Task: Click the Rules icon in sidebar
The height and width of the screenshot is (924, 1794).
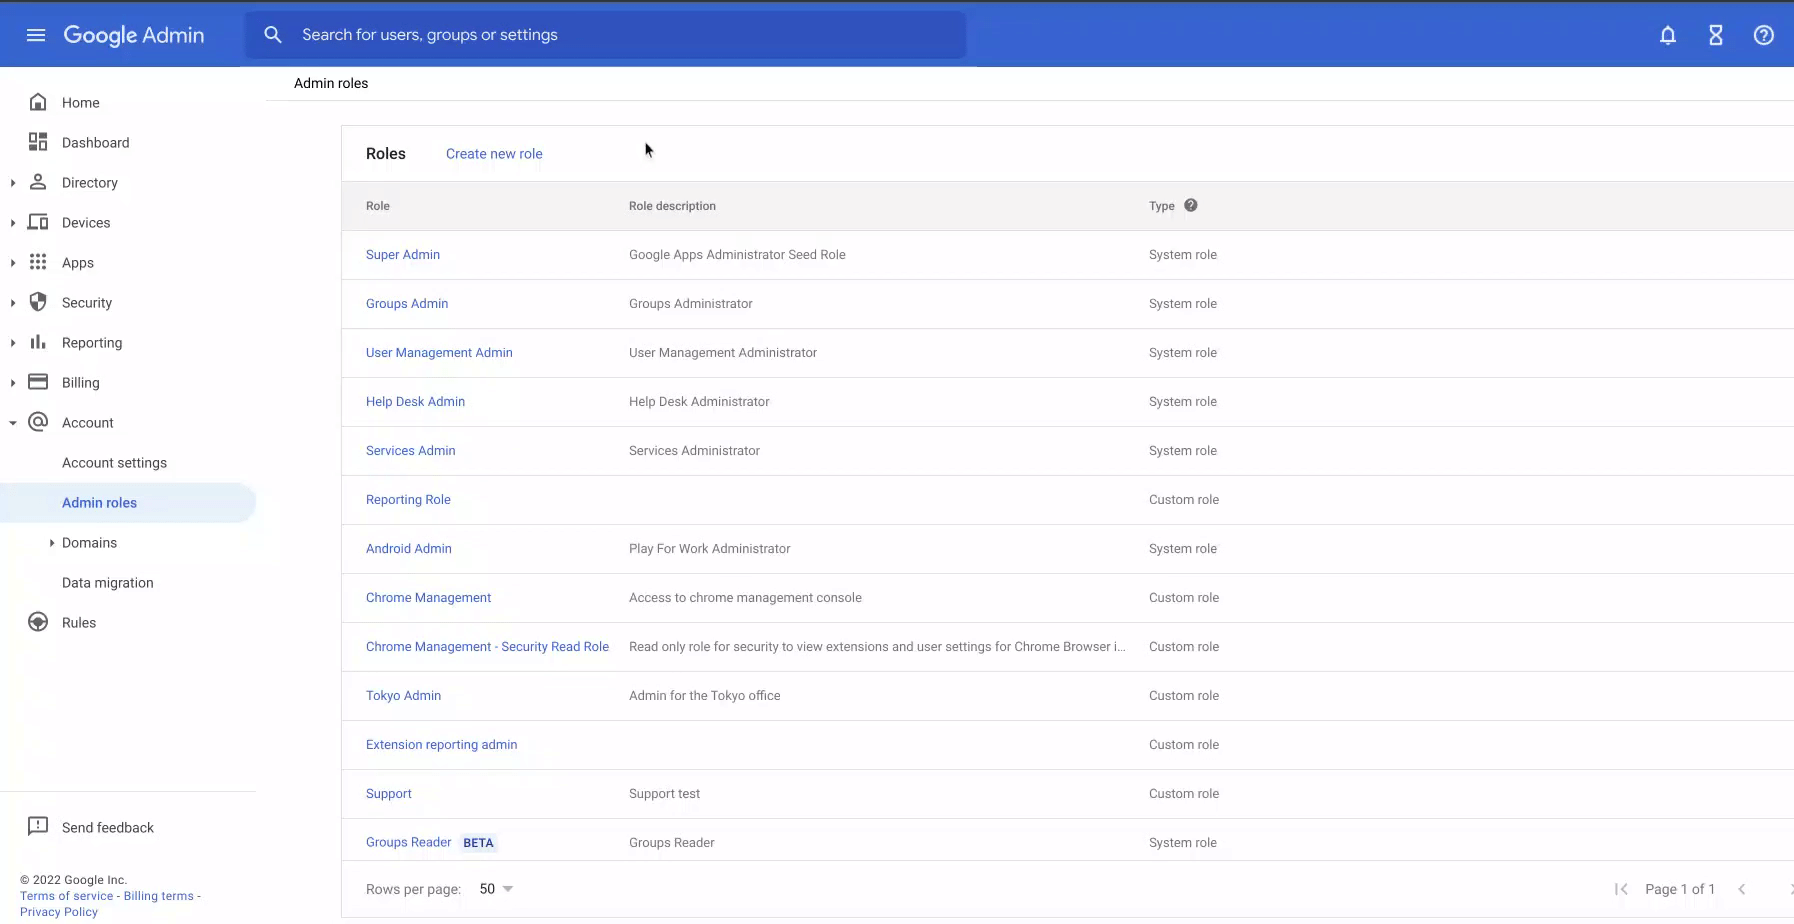Action: tap(38, 622)
